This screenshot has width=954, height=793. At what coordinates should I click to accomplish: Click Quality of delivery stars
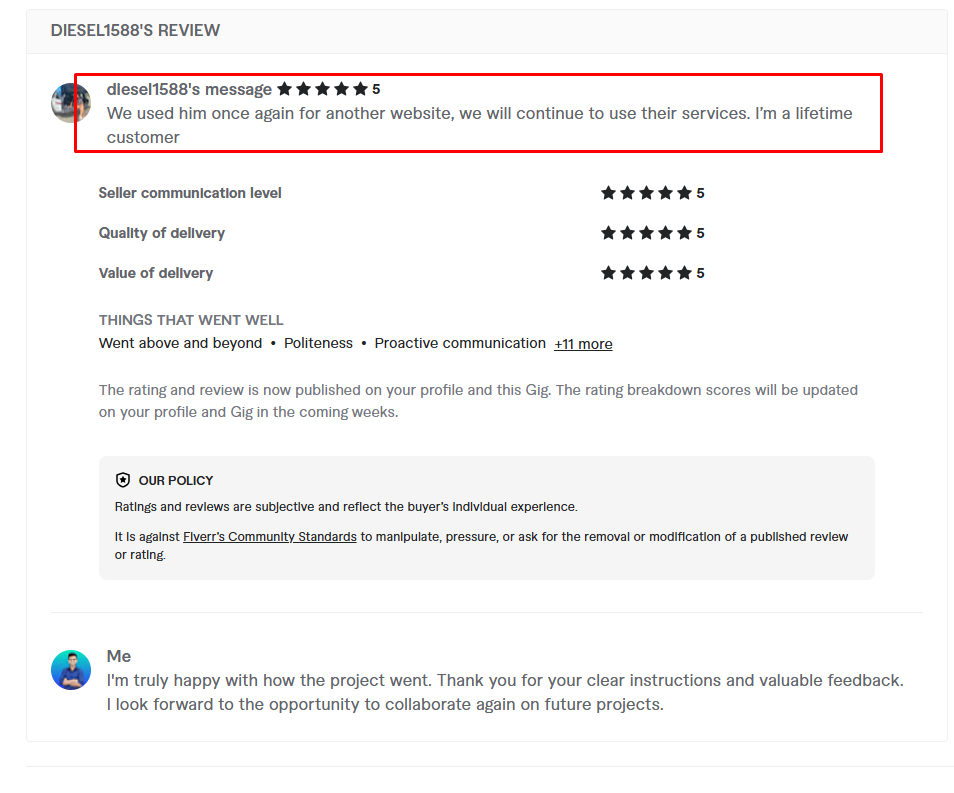646,233
